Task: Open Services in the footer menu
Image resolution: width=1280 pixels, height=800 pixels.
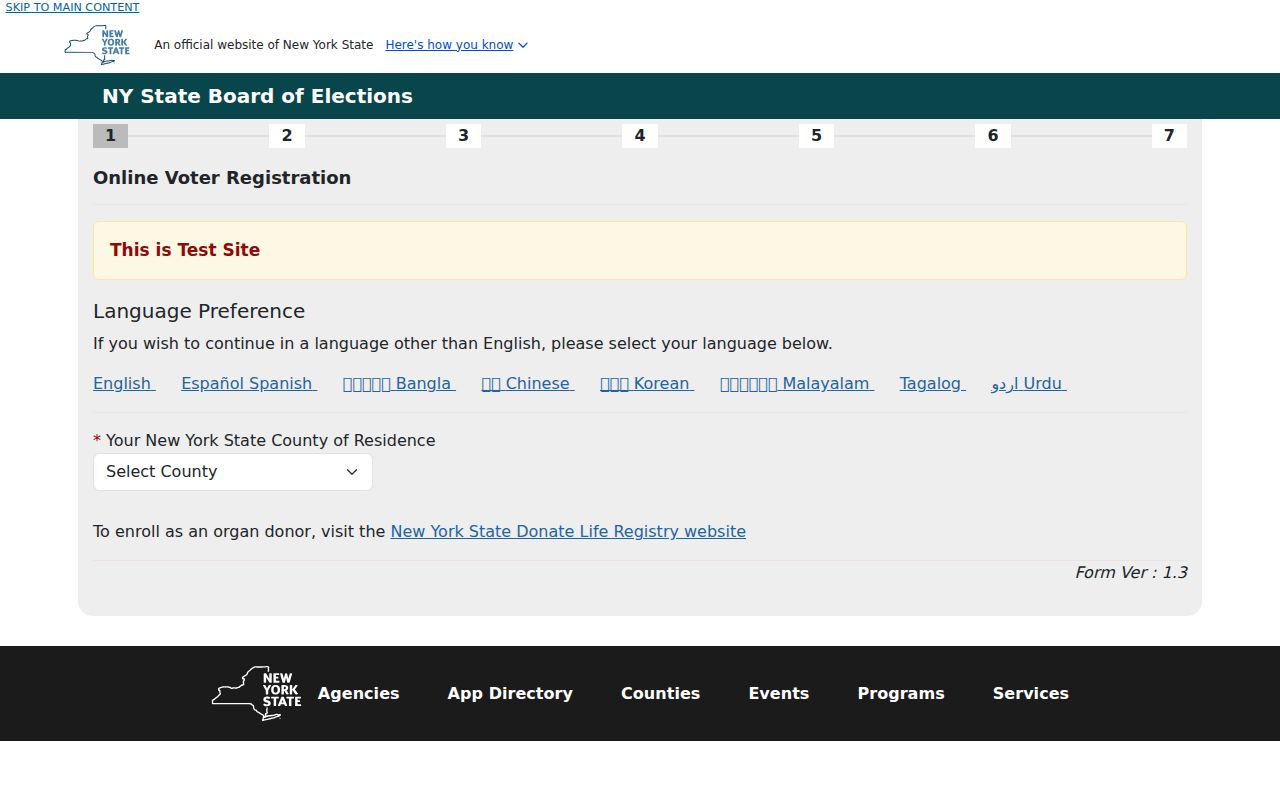Action: click(x=1031, y=693)
